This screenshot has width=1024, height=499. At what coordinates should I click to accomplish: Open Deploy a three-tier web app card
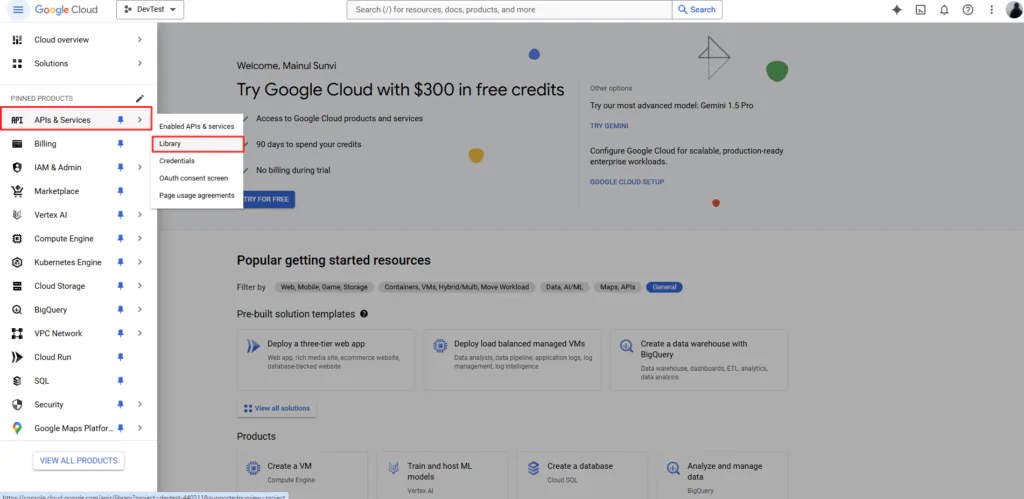coord(326,360)
